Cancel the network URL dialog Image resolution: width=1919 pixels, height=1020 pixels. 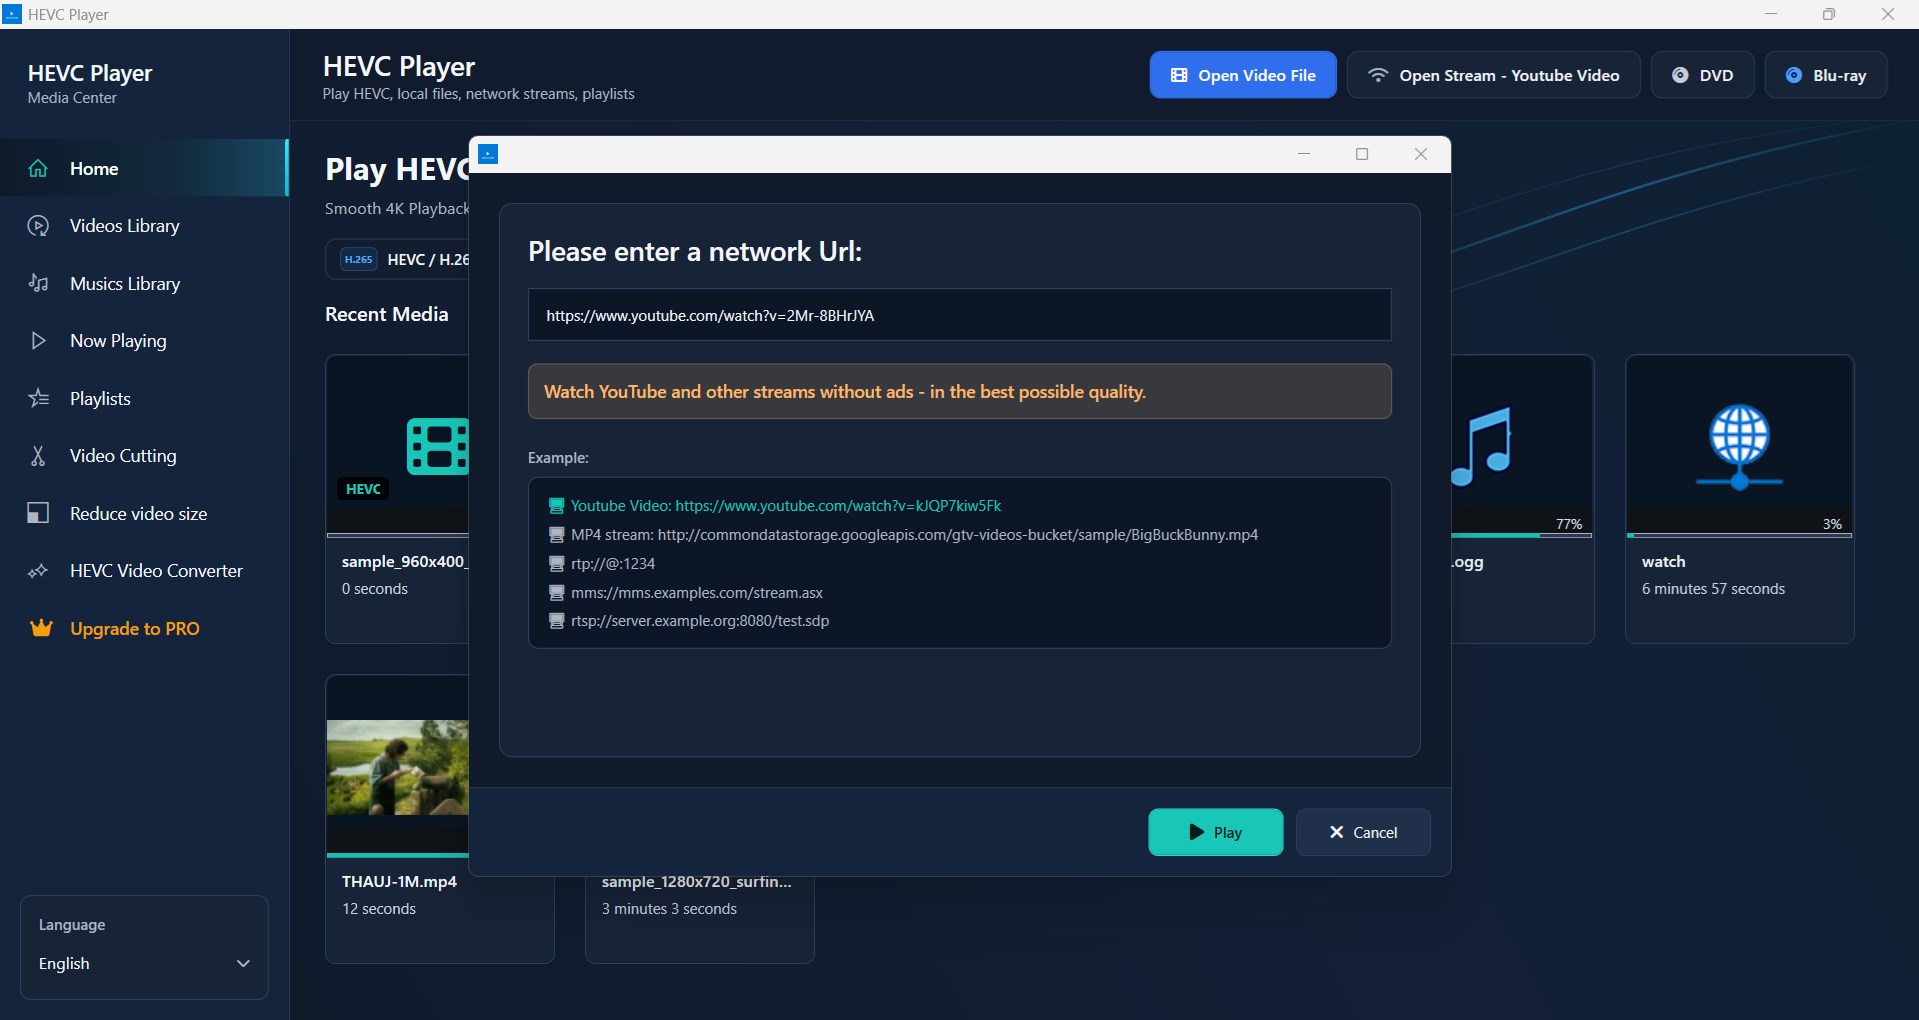click(1363, 832)
